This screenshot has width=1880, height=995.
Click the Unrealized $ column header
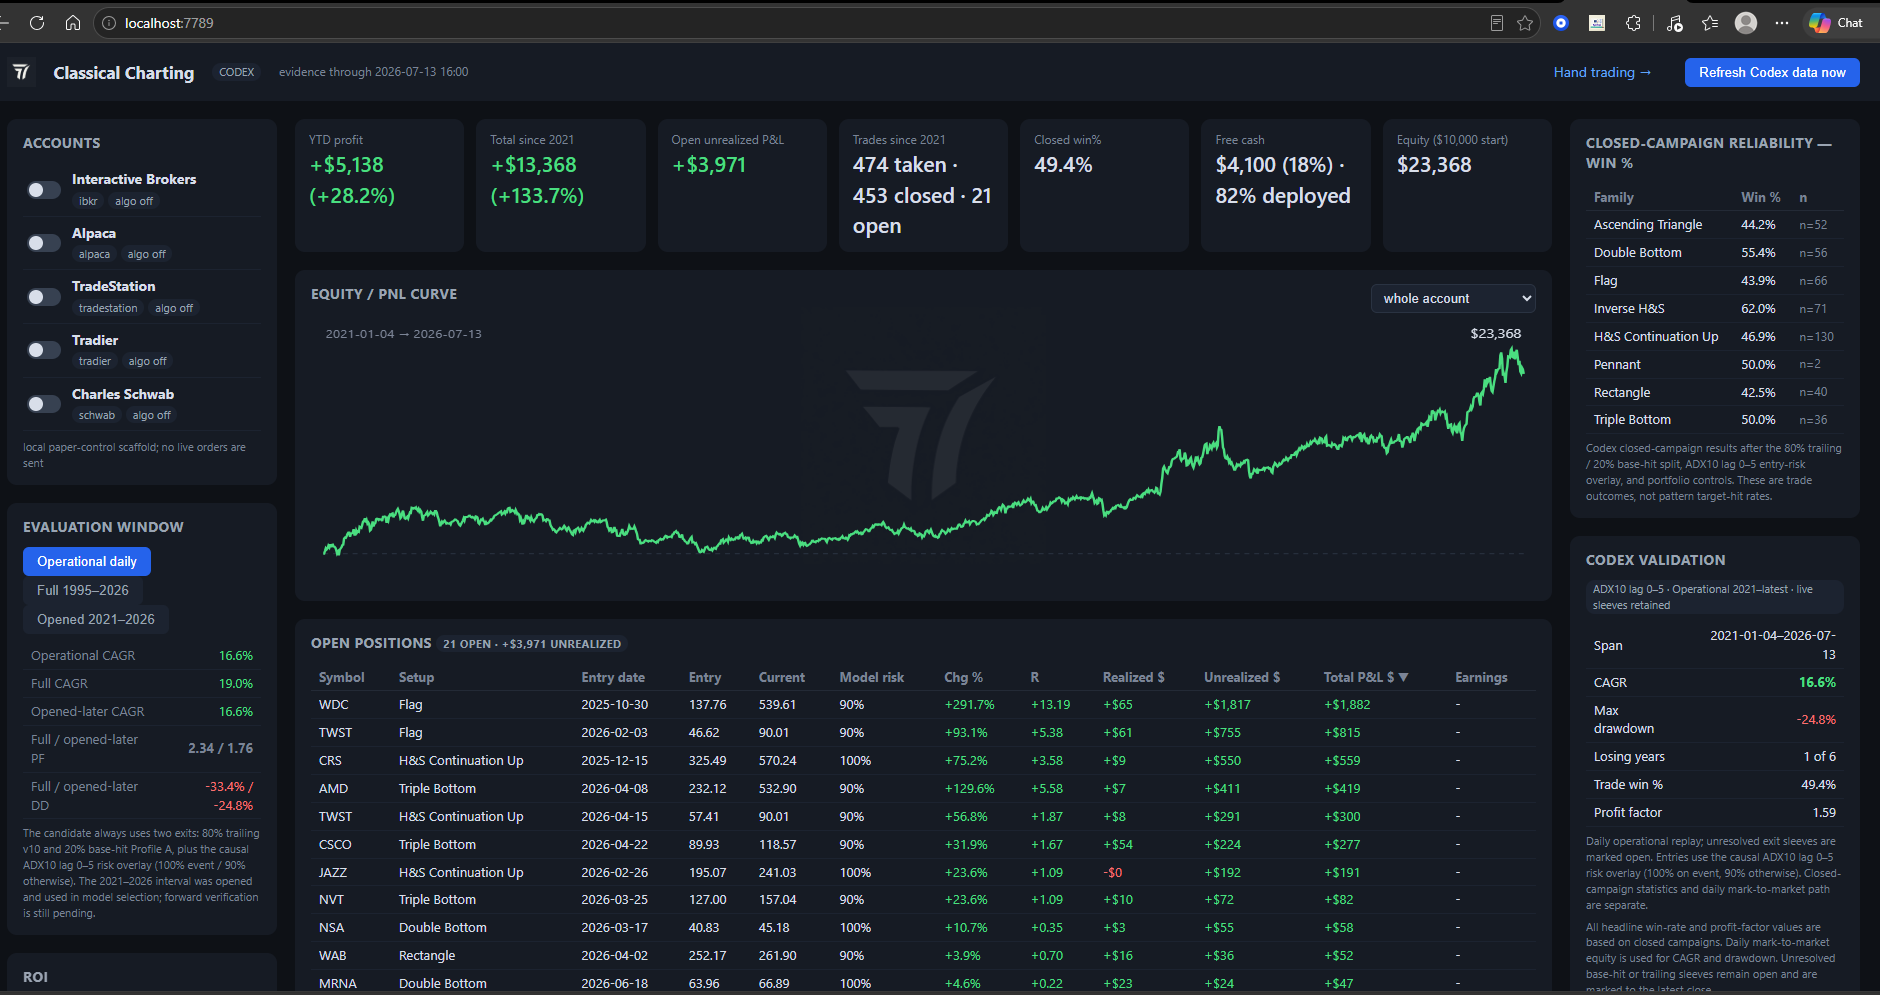[1242, 677]
